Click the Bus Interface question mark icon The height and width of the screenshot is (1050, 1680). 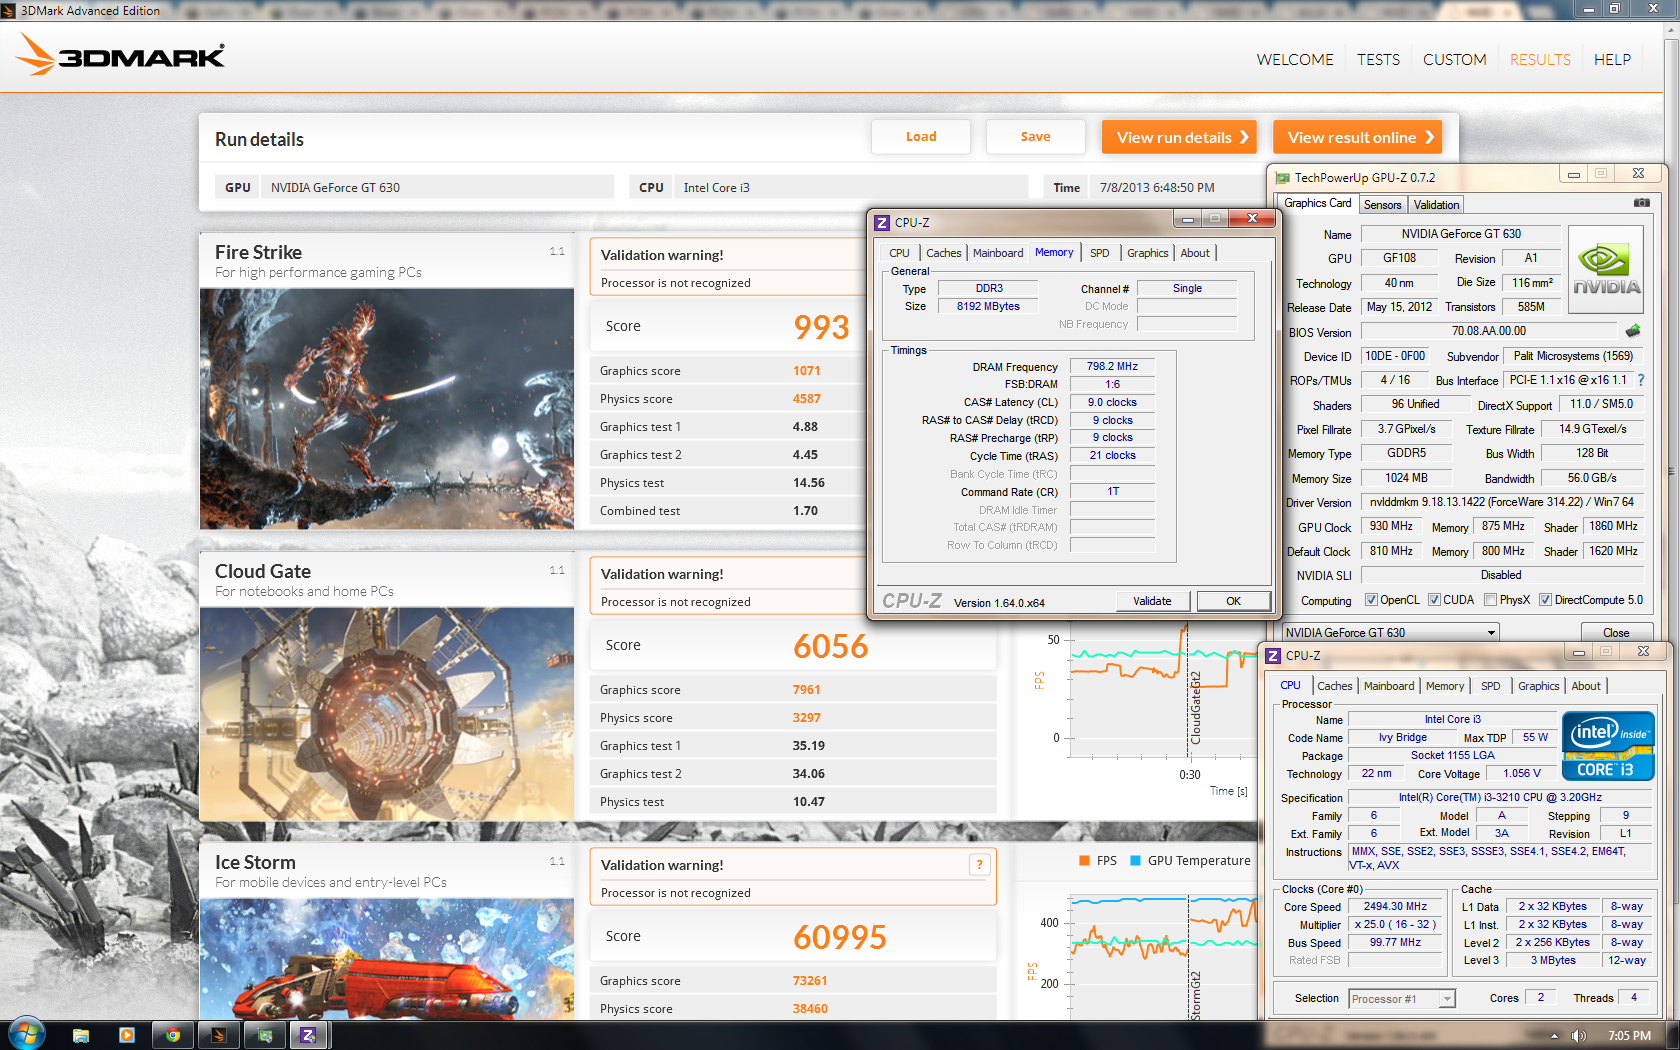click(x=1640, y=380)
